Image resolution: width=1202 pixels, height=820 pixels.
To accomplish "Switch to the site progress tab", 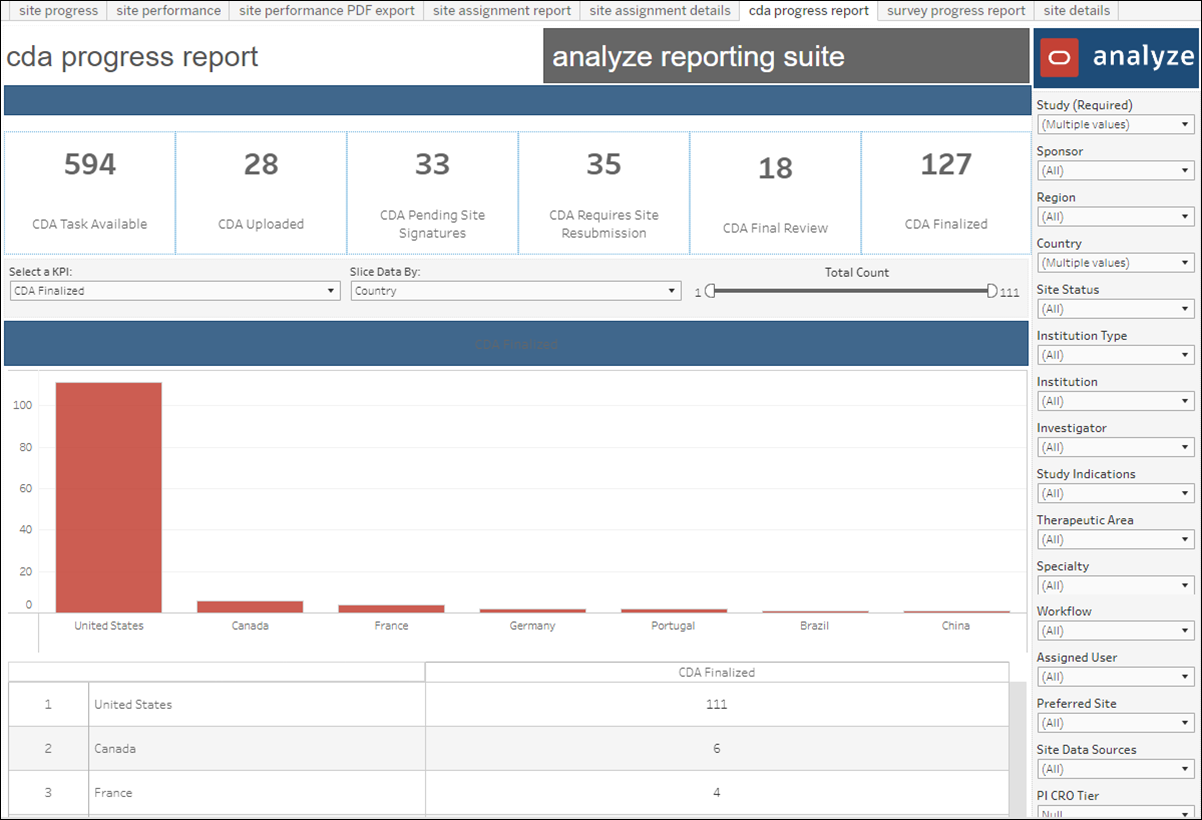I will (x=56, y=11).
